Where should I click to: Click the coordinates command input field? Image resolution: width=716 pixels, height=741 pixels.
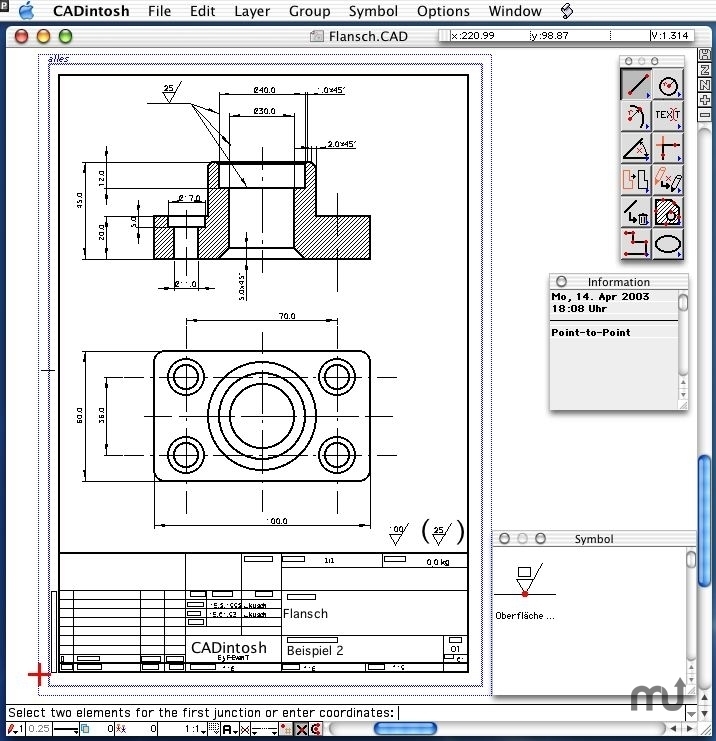click(538, 713)
